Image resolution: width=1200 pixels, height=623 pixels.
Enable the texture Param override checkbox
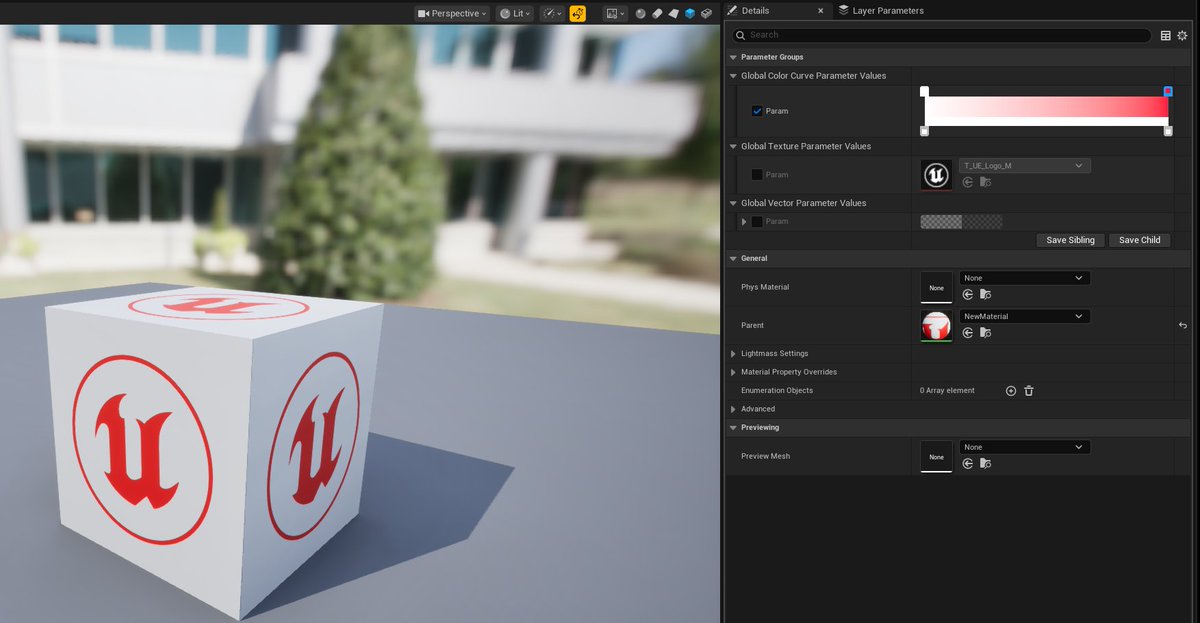[757, 175]
